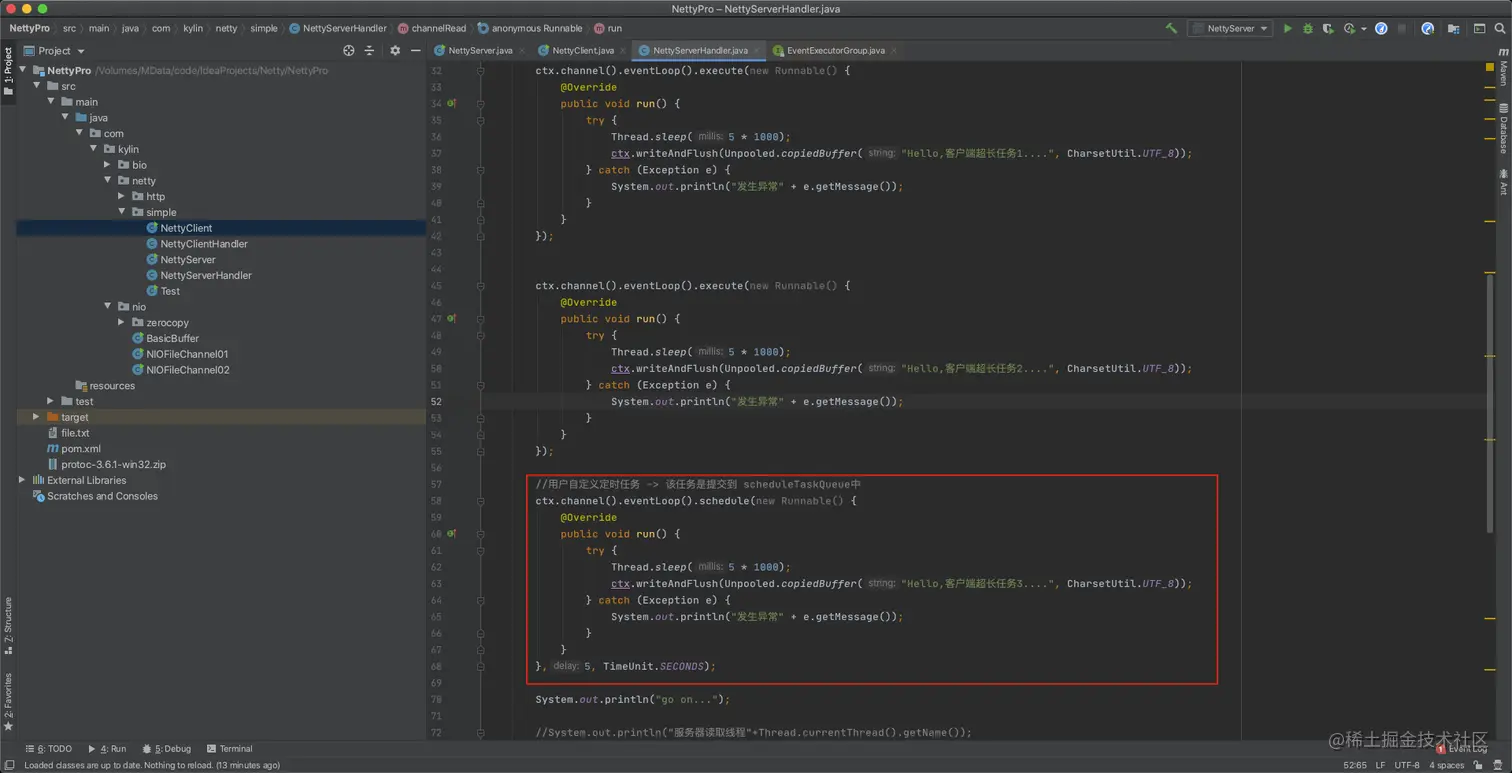Switch to the NettyServer.java tab

(x=479, y=50)
